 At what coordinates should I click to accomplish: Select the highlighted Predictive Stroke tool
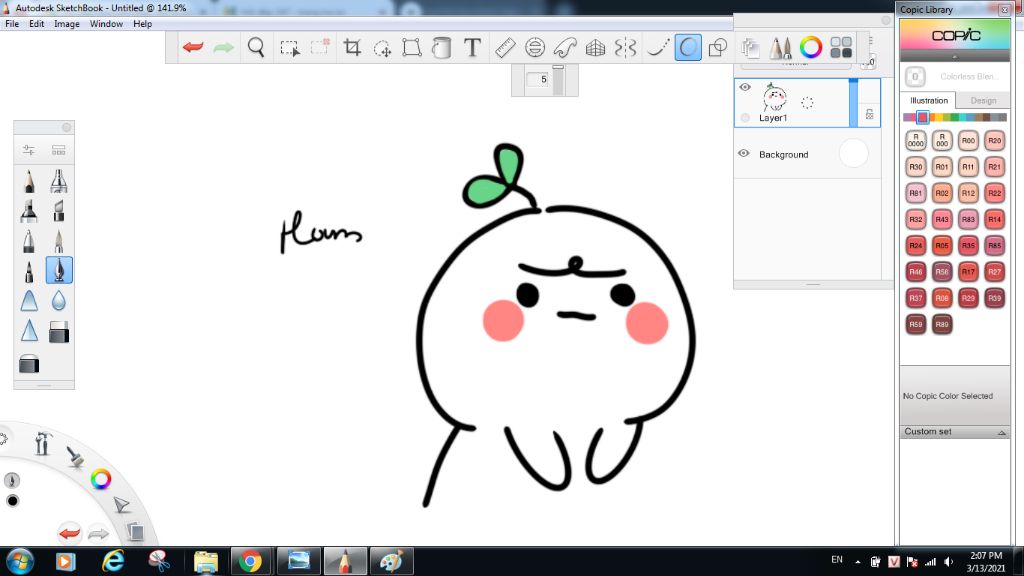[688, 48]
